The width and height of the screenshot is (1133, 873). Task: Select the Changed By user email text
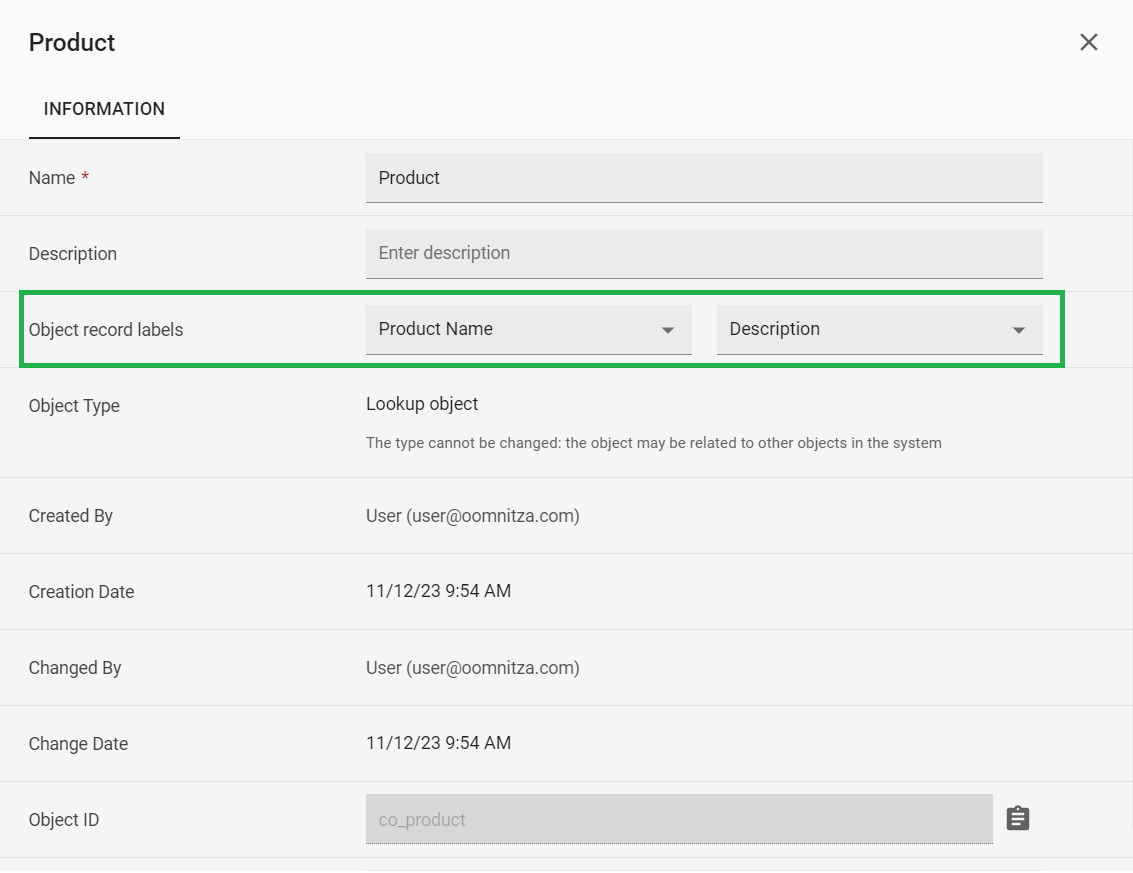point(472,668)
